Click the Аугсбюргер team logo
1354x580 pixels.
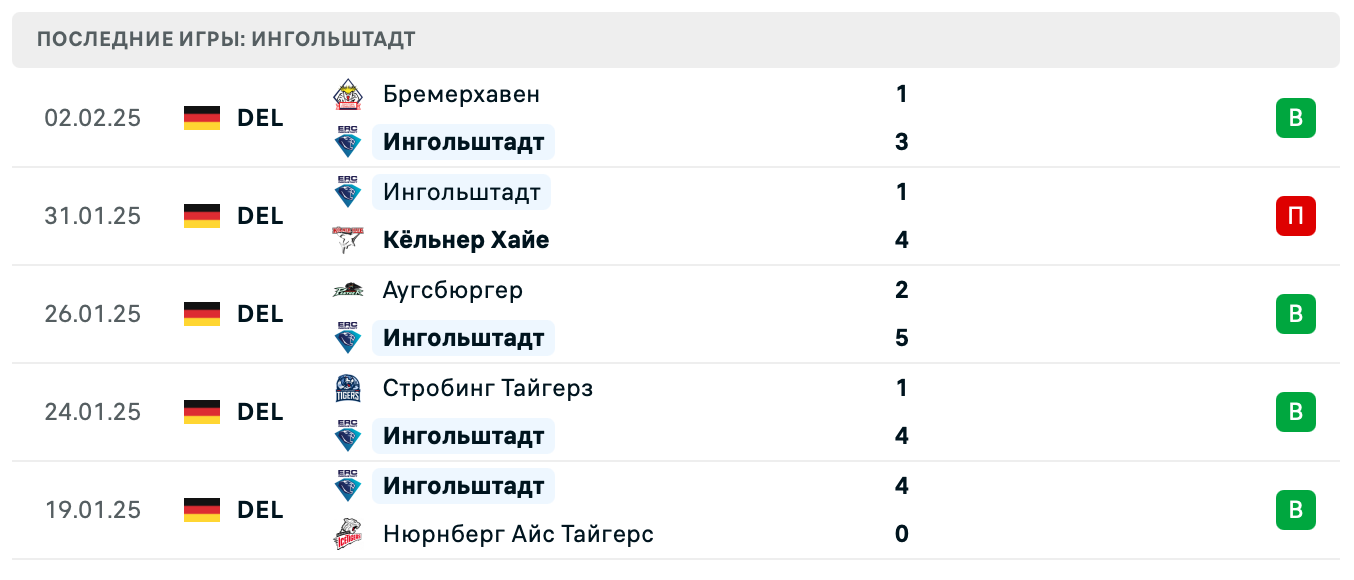tap(348, 290)
